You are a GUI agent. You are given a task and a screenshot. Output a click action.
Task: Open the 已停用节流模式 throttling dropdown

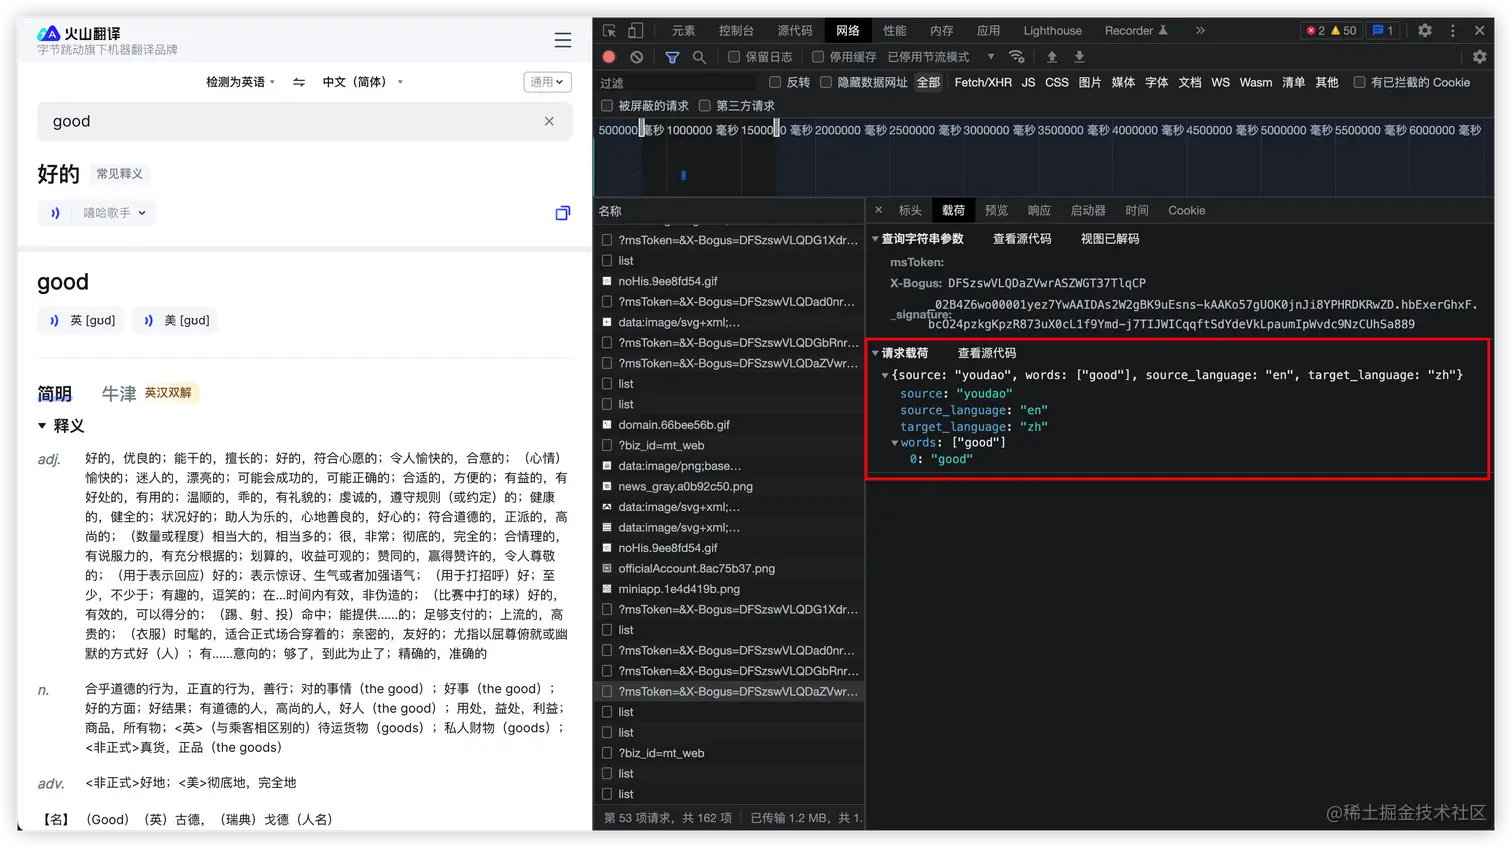pos(941,57)
